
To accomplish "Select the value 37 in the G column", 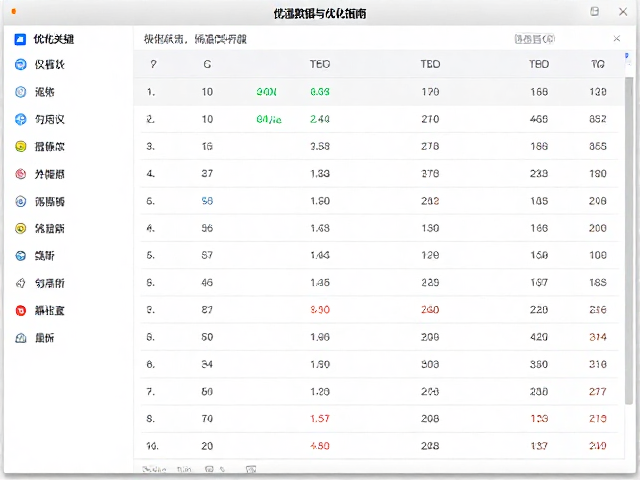I will click(x=207, y=173).
